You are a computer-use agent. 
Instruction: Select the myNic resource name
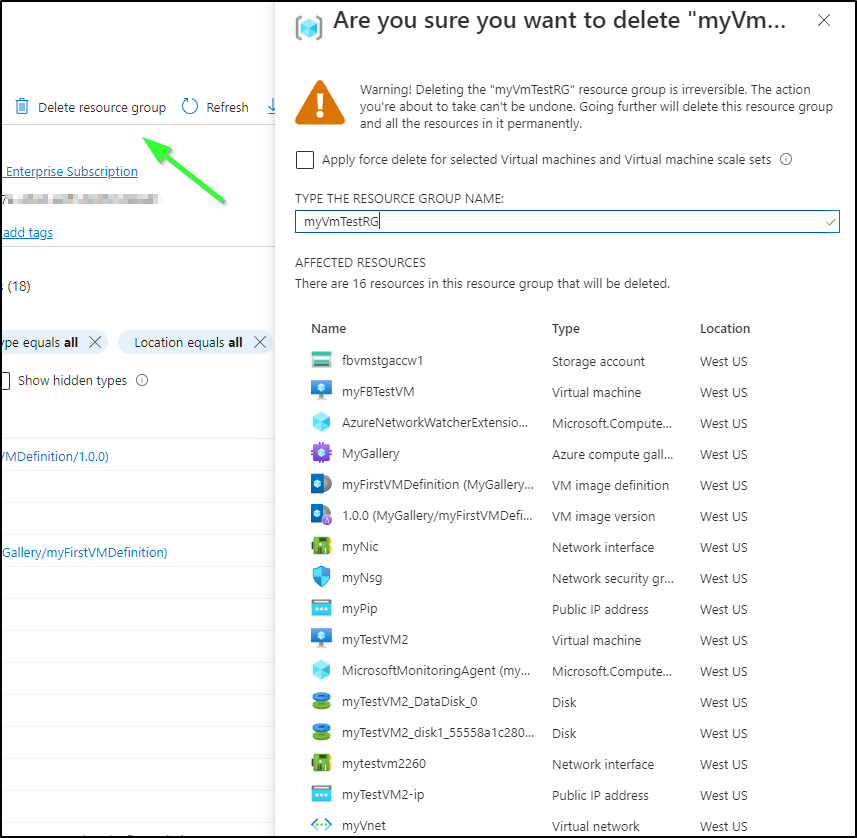360,546
